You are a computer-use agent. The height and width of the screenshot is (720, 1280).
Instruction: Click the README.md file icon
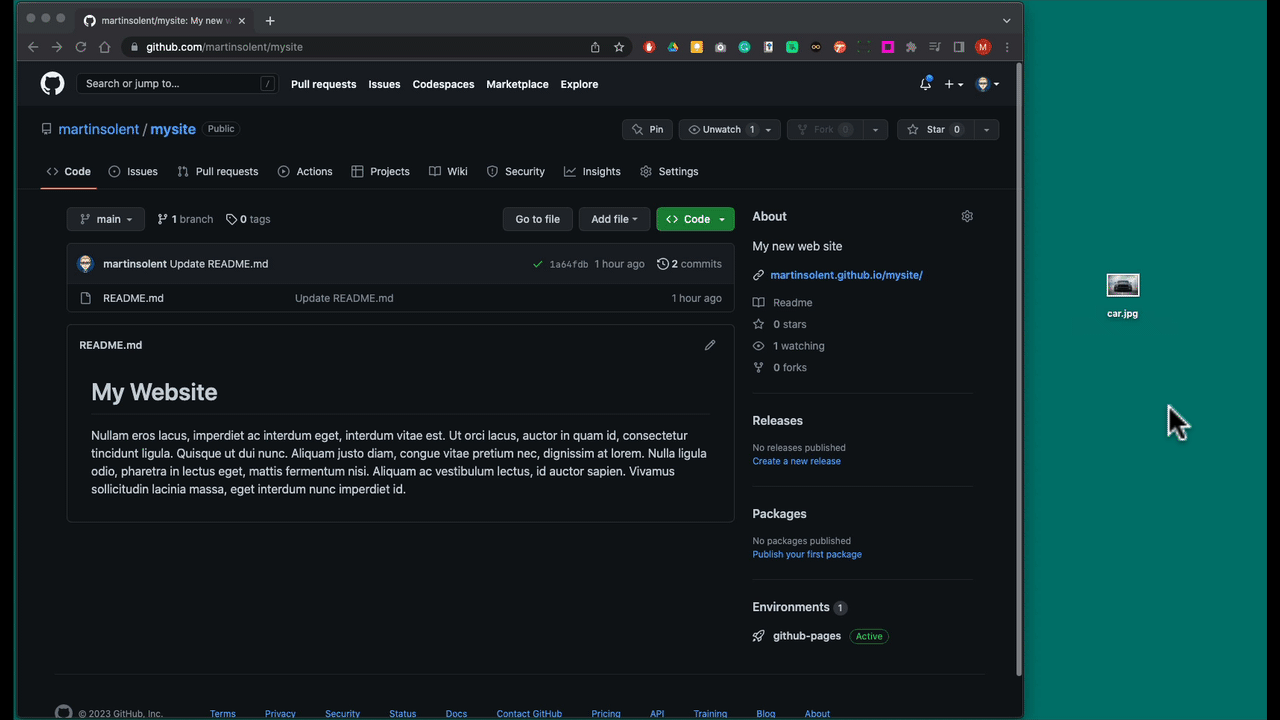coord(85,298)
